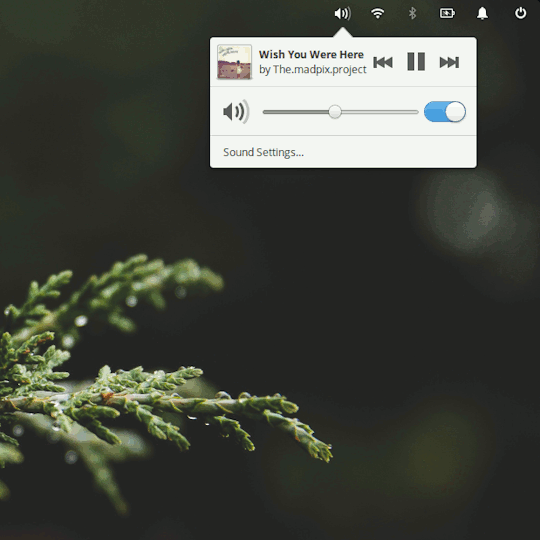Show notifications via the bell icon
Image resolution: width=540 pixels, height=540 pixels.
pos(482,13)
